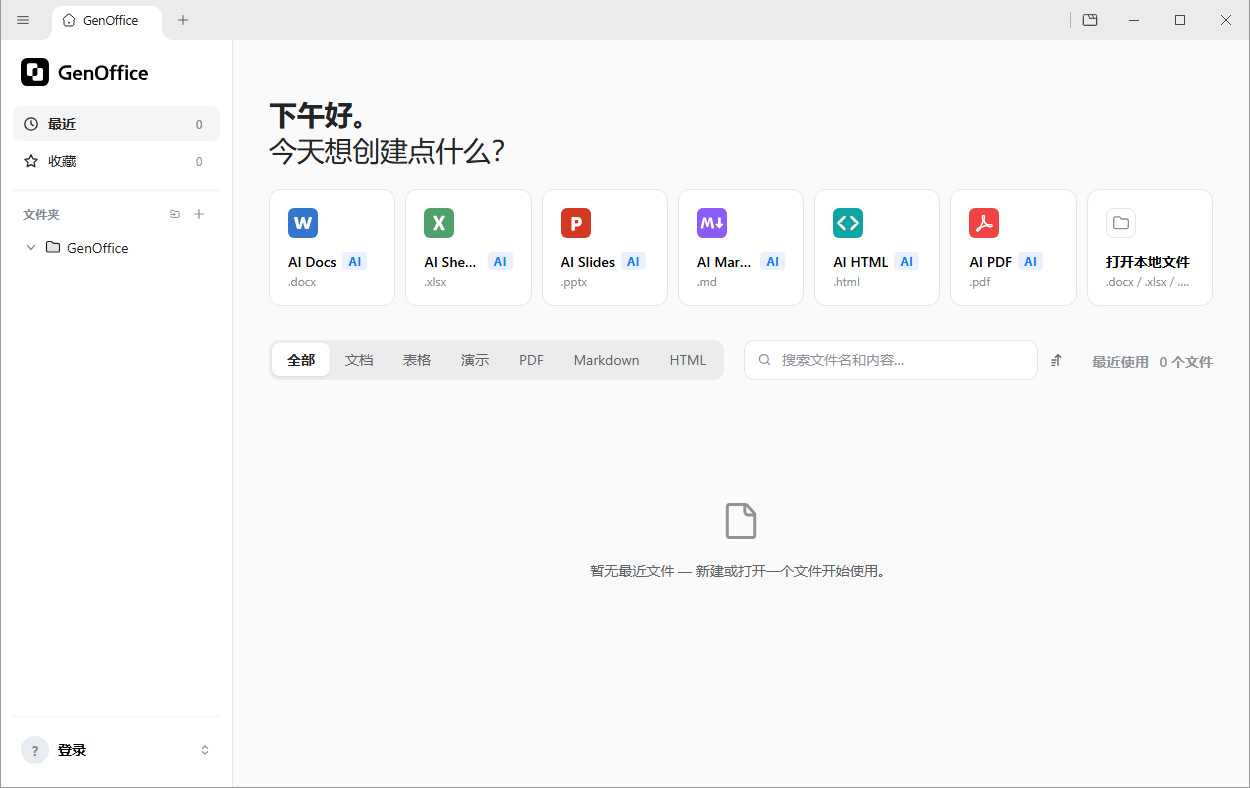Viewport: 1250px width, 788px height.
Task: Click the 暂无最近文件 empty message
Action: click(x=738, y=571)
